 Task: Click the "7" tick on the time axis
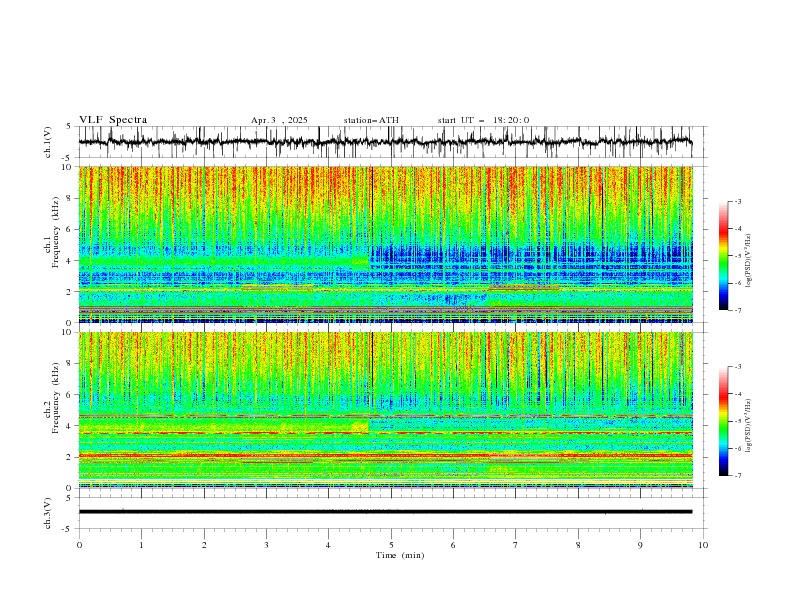coord(516,545)
